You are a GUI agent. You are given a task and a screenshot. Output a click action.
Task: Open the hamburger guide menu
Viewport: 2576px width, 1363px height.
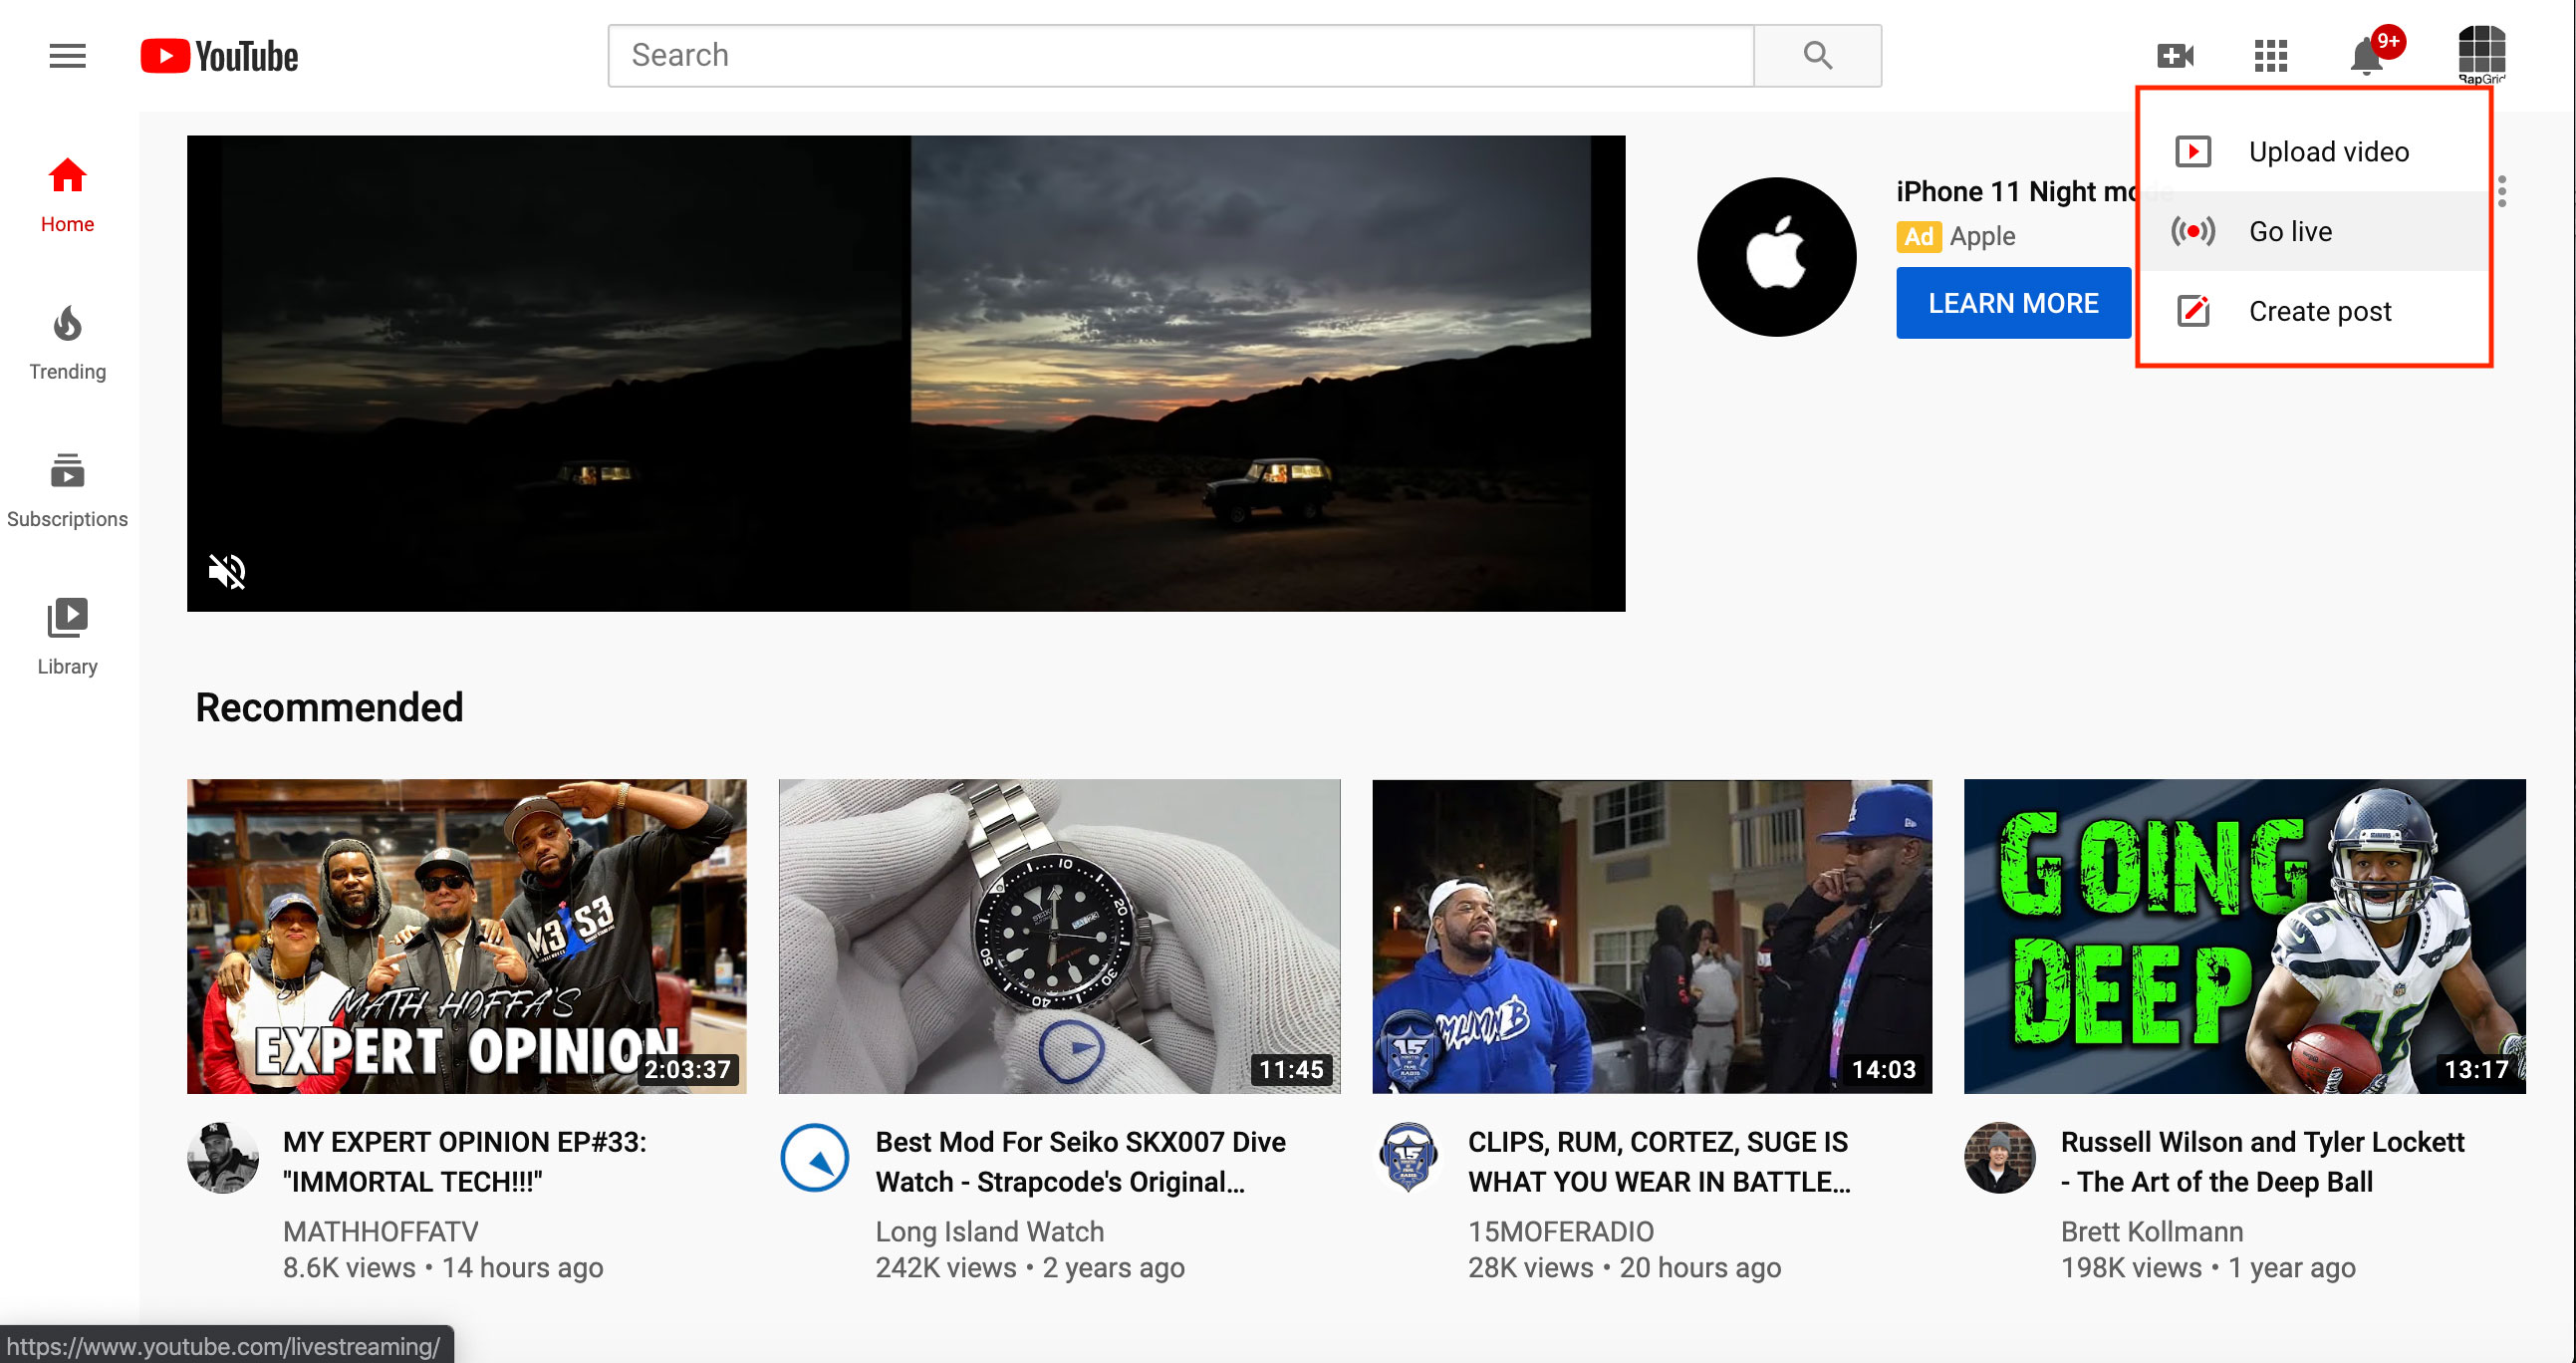(67, 56)
